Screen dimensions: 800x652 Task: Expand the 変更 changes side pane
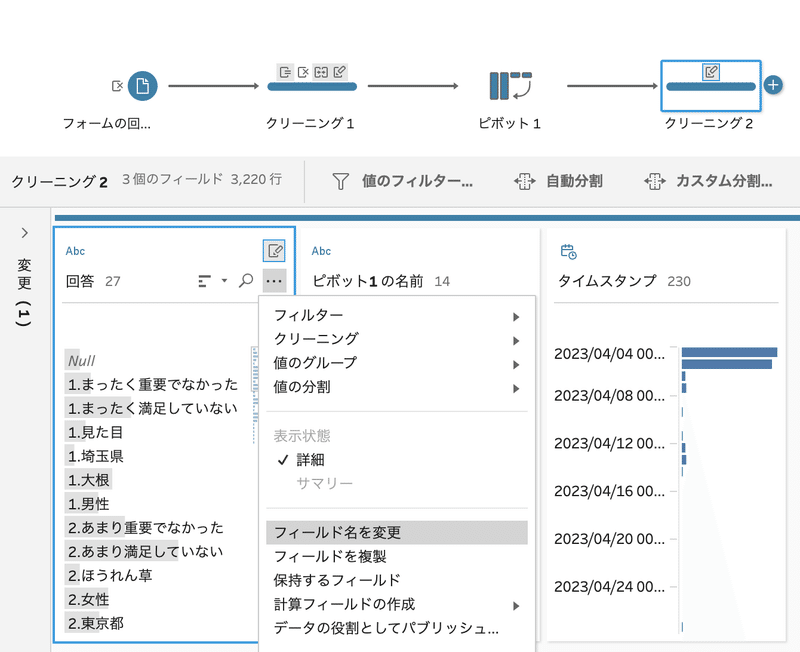[24, 233]
